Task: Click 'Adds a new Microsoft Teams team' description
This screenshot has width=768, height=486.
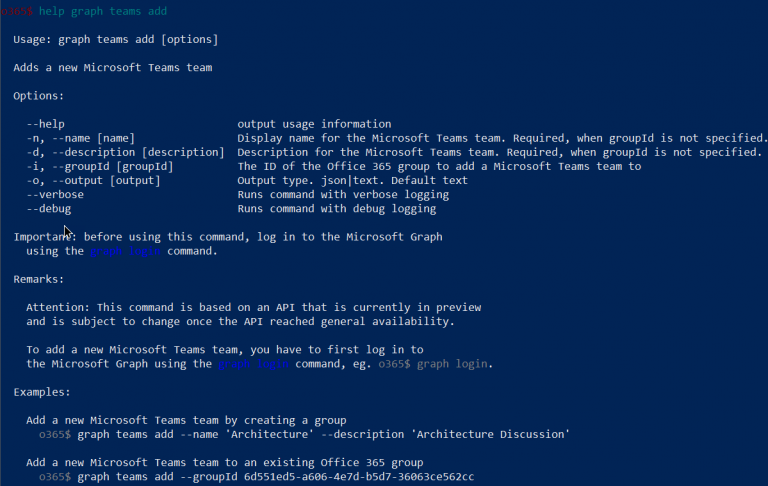Action: tap(113, 68)
